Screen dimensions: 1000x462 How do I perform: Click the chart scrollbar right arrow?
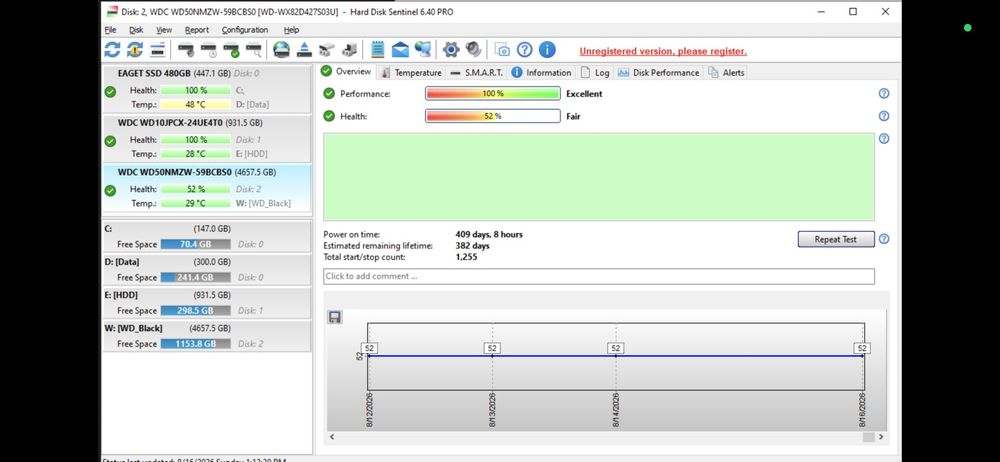point(881,437)
